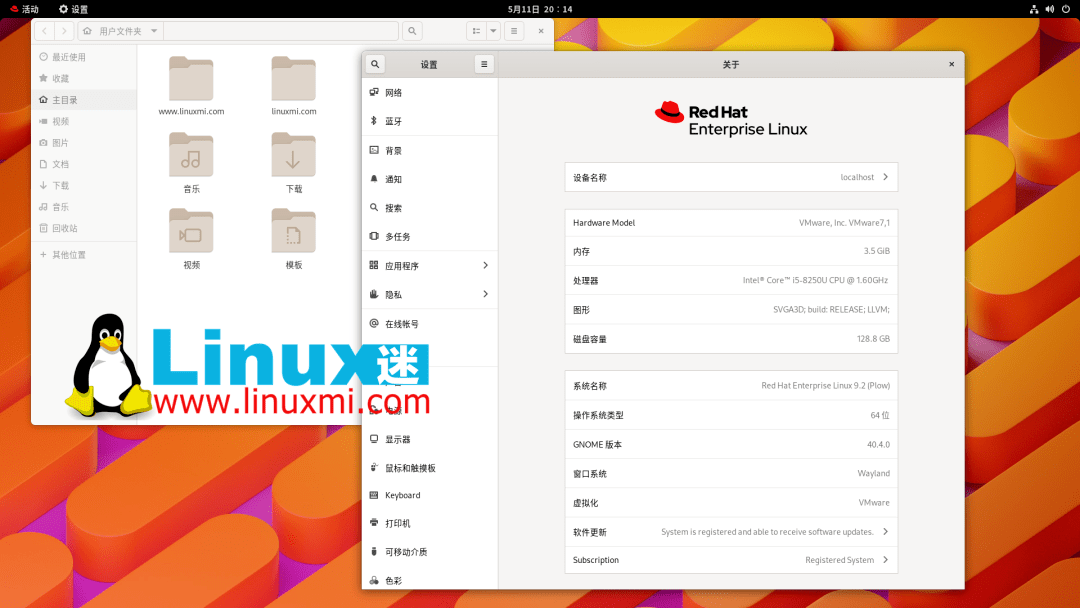Viewport: 1080px width, 608px height.
Task: Select the 下载 downloads folder
Action: click(x=293, y=163)
